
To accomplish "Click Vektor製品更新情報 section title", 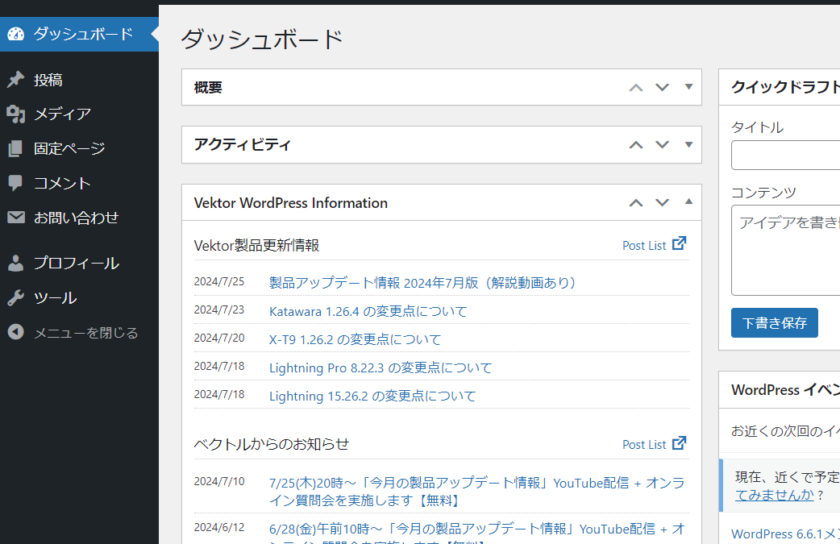I will [x=257, y=245].
